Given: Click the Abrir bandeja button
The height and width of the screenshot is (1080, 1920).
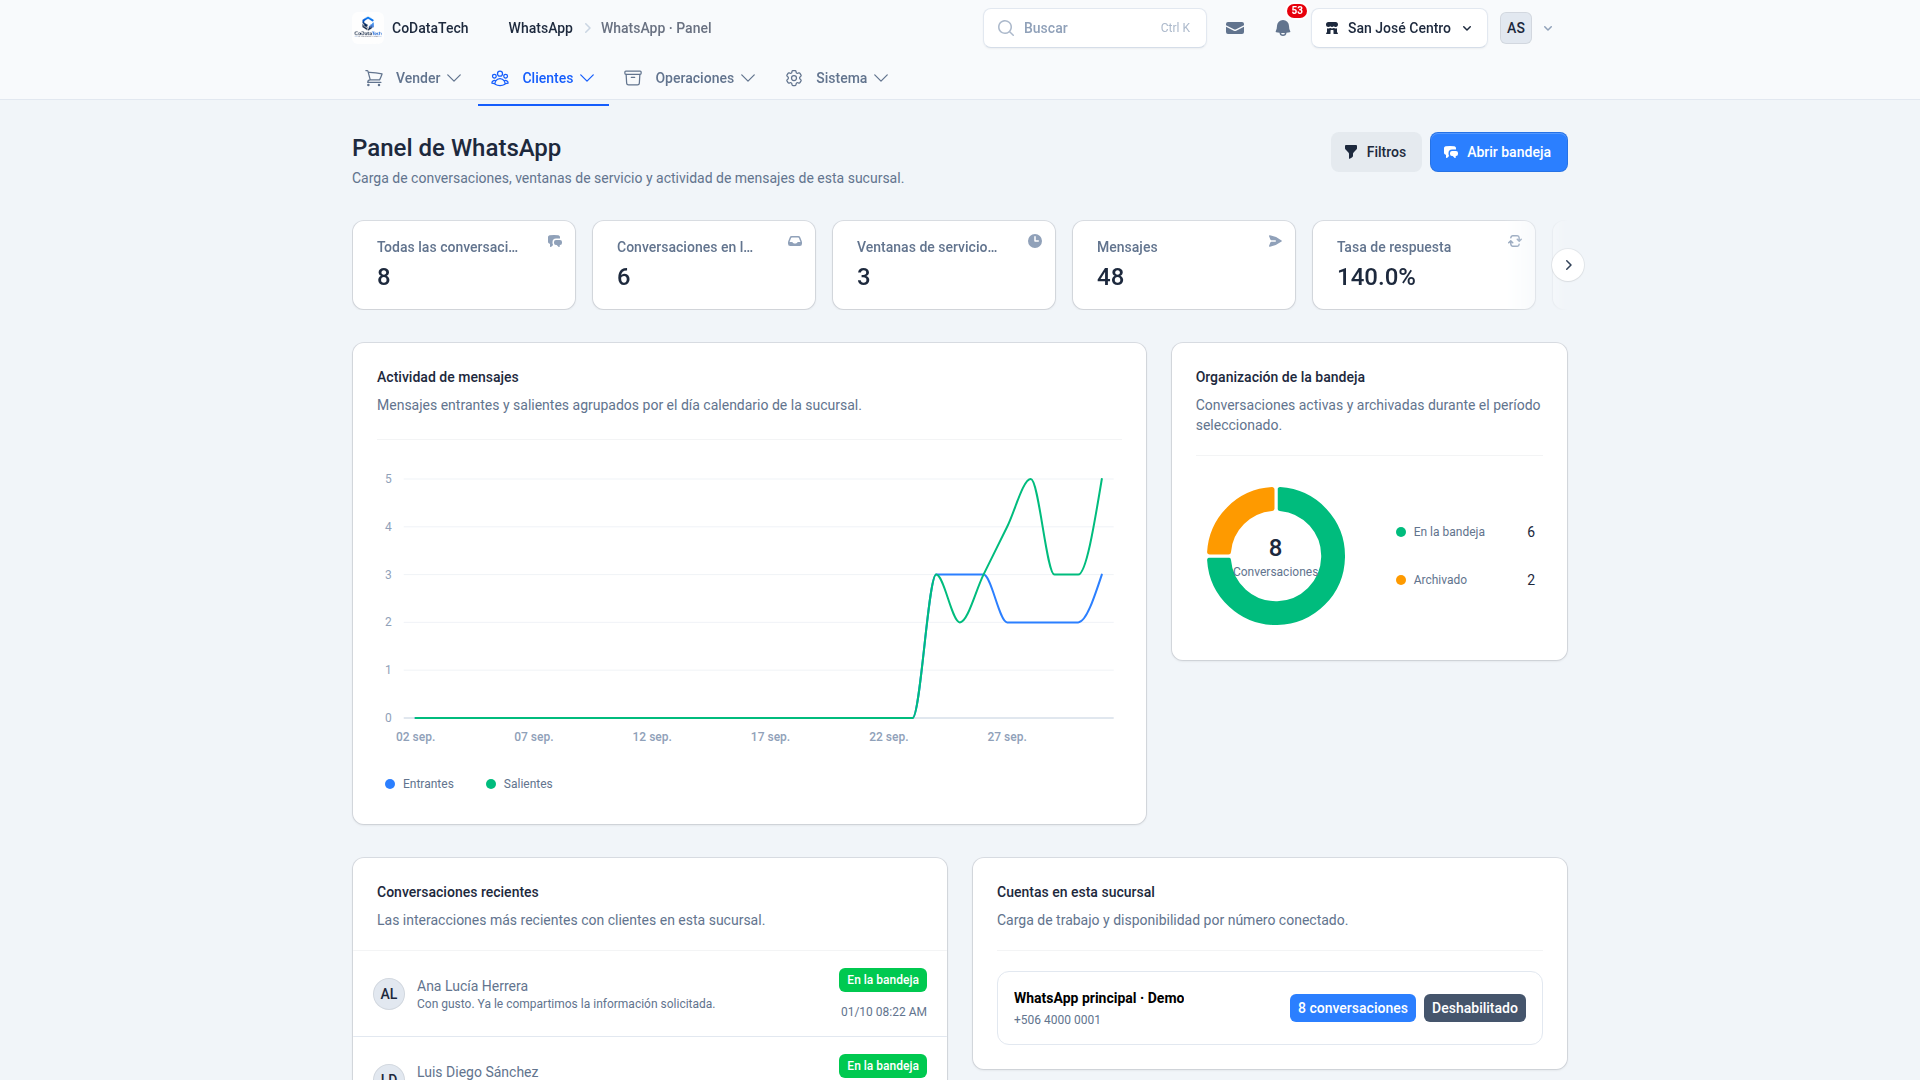Looking at the screenshot, I should (x=1498, y=152).
